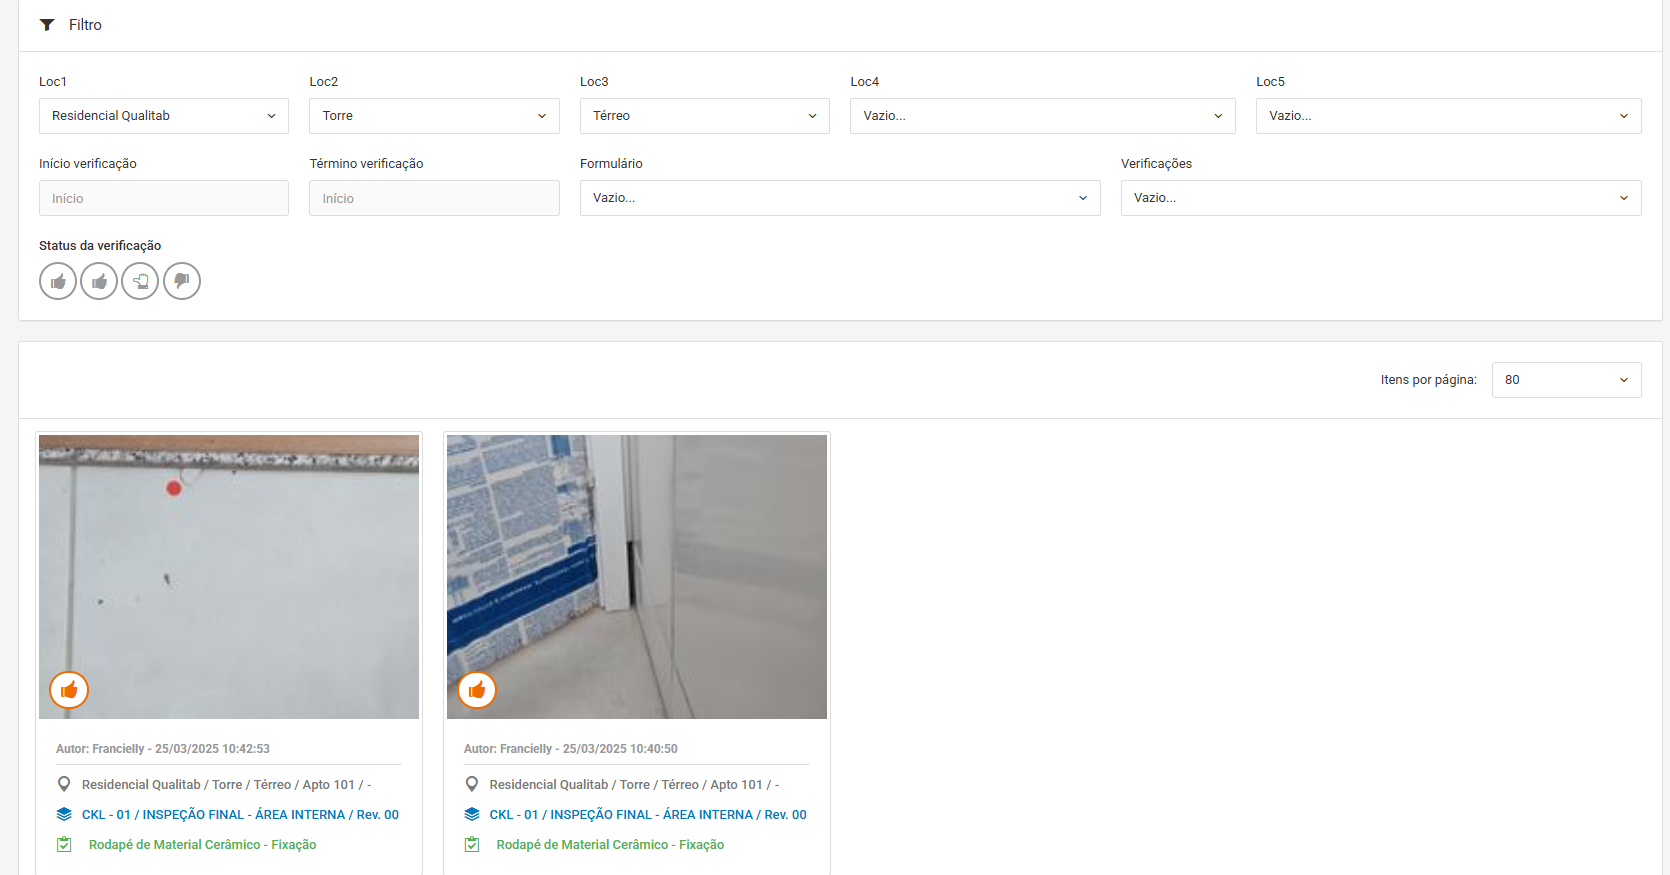
Task: Click CKL - 01 inspection link in 10:40:50 card
Action: (x=648, y=815)
